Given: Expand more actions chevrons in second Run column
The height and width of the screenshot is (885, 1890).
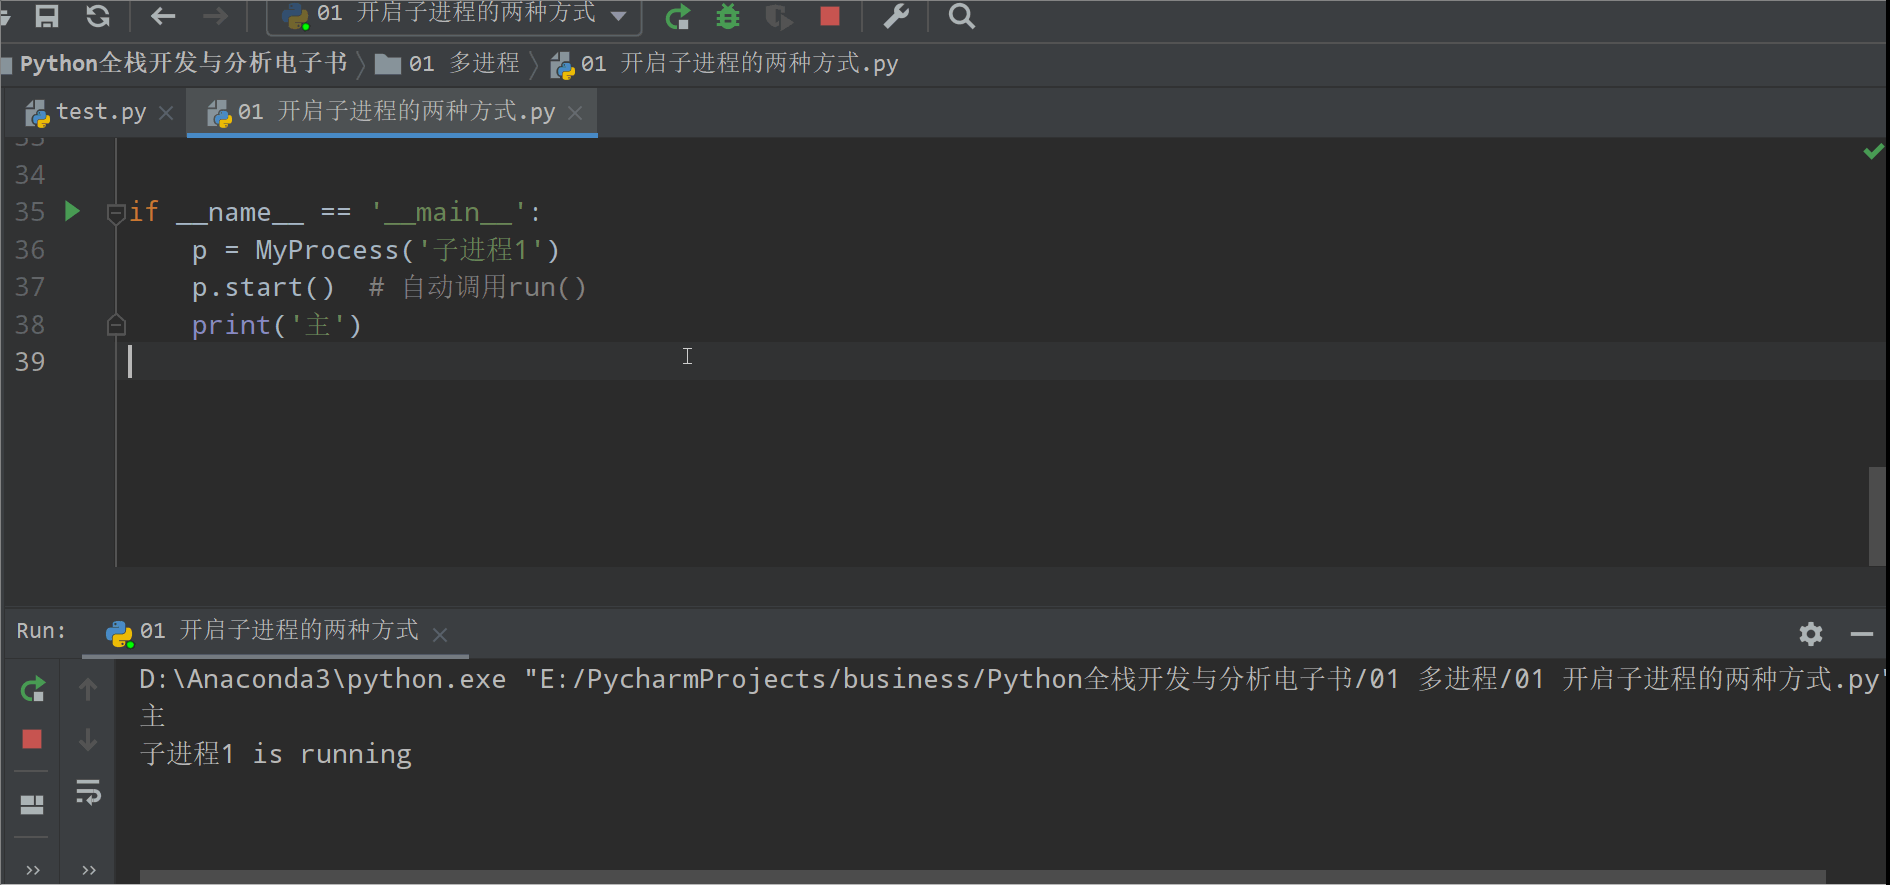Looking at the screenshot, I should [x=88, y=870].
